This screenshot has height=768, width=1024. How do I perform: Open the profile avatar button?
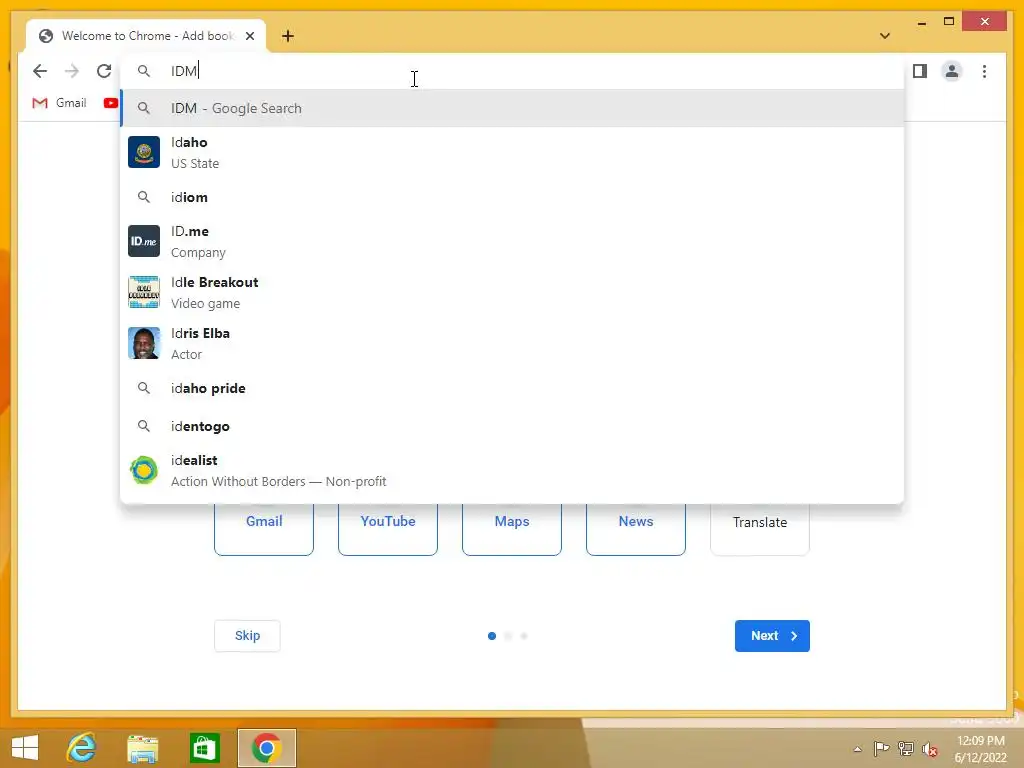click(x=952, y=71)
